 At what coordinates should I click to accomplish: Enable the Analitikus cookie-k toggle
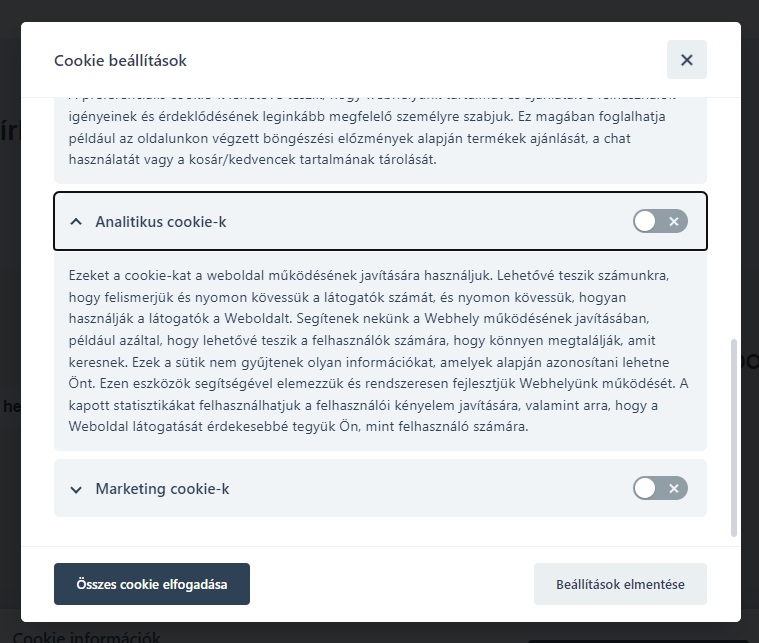[660, 221]
